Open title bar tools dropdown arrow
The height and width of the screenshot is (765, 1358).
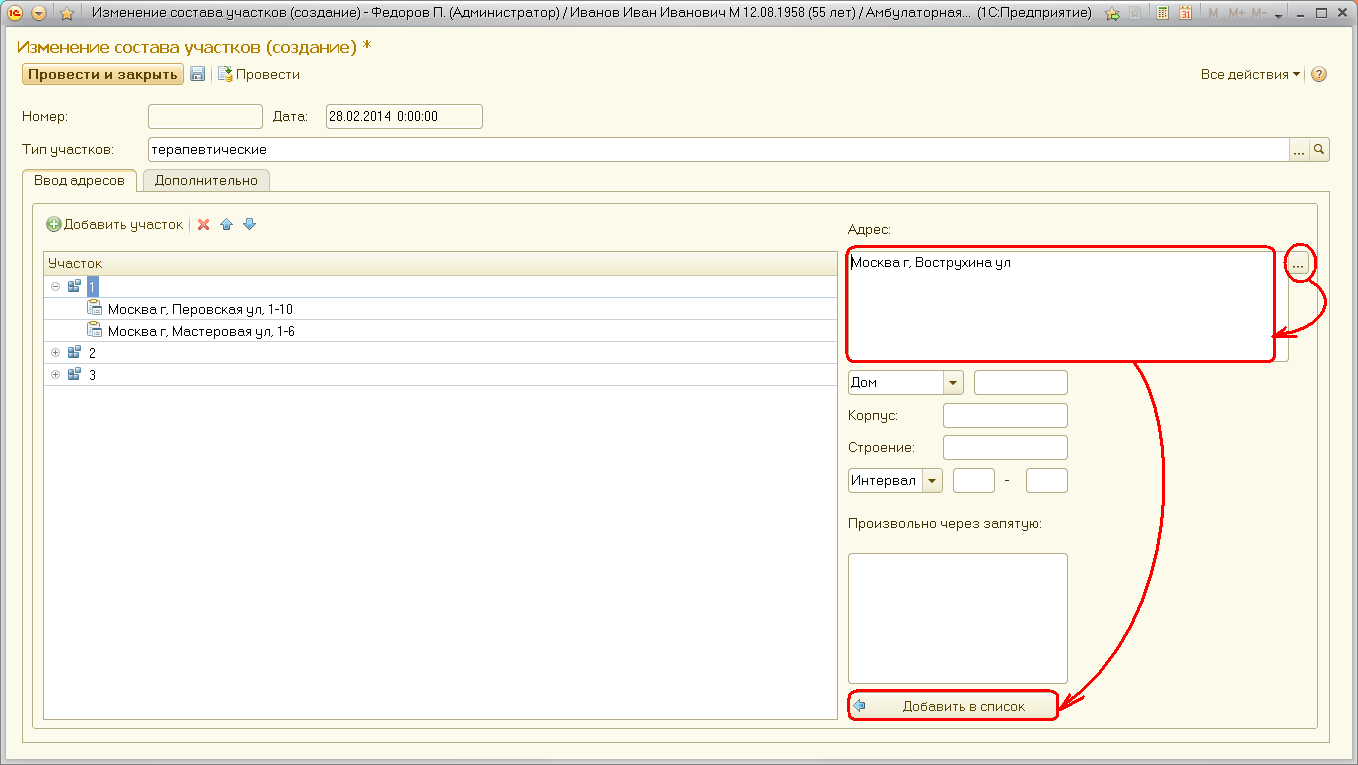[x=1279, y=16]
